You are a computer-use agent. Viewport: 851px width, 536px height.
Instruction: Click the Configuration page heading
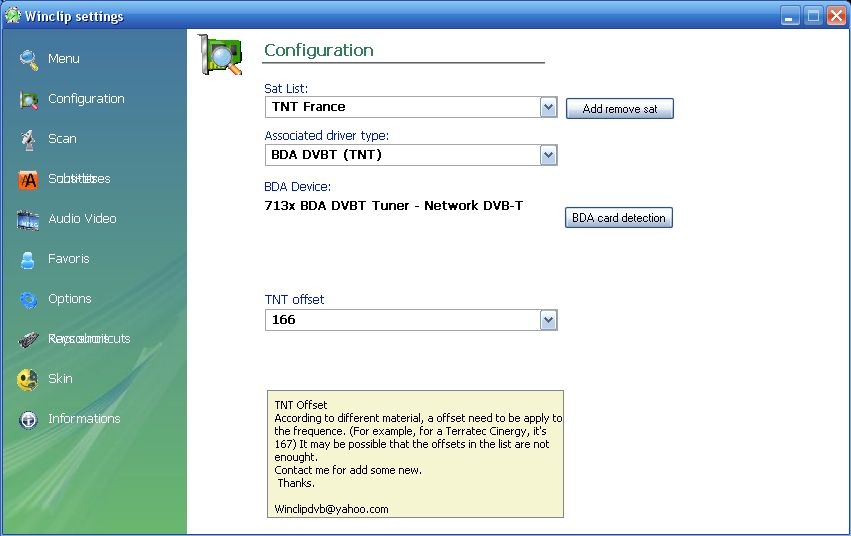[319, 50]
